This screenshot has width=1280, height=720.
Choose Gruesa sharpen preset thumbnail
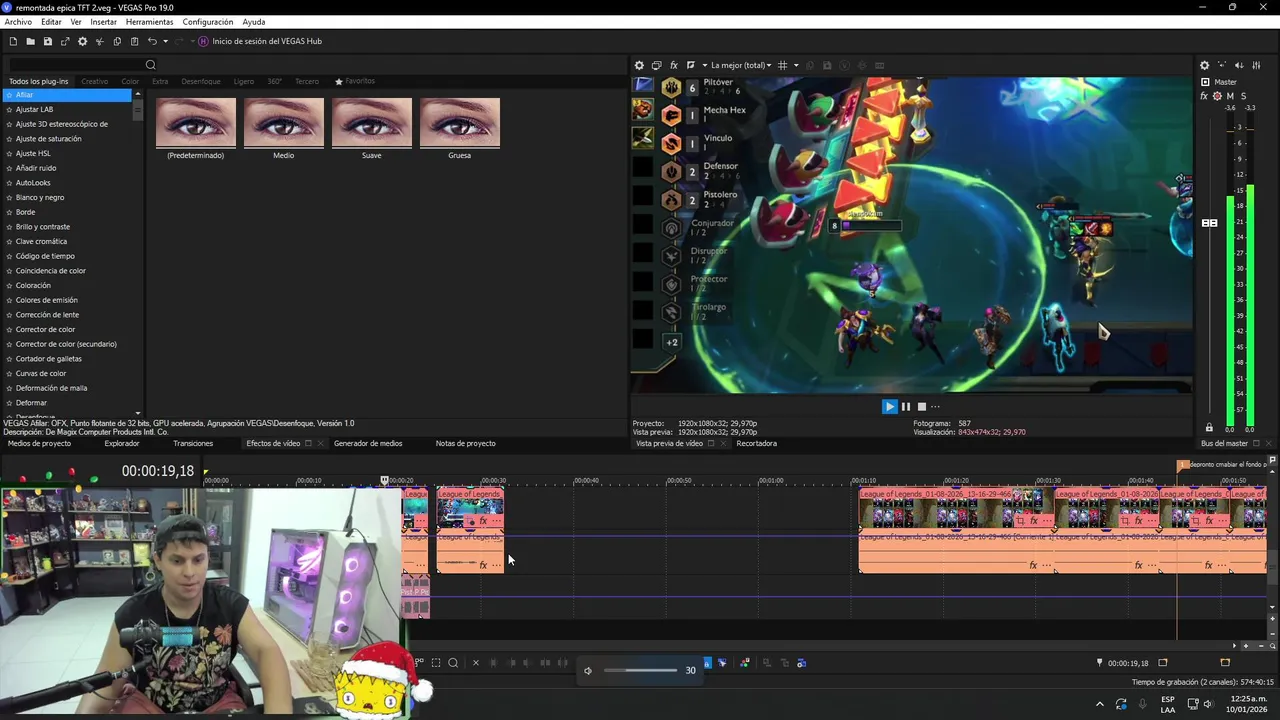pos(460,123)
